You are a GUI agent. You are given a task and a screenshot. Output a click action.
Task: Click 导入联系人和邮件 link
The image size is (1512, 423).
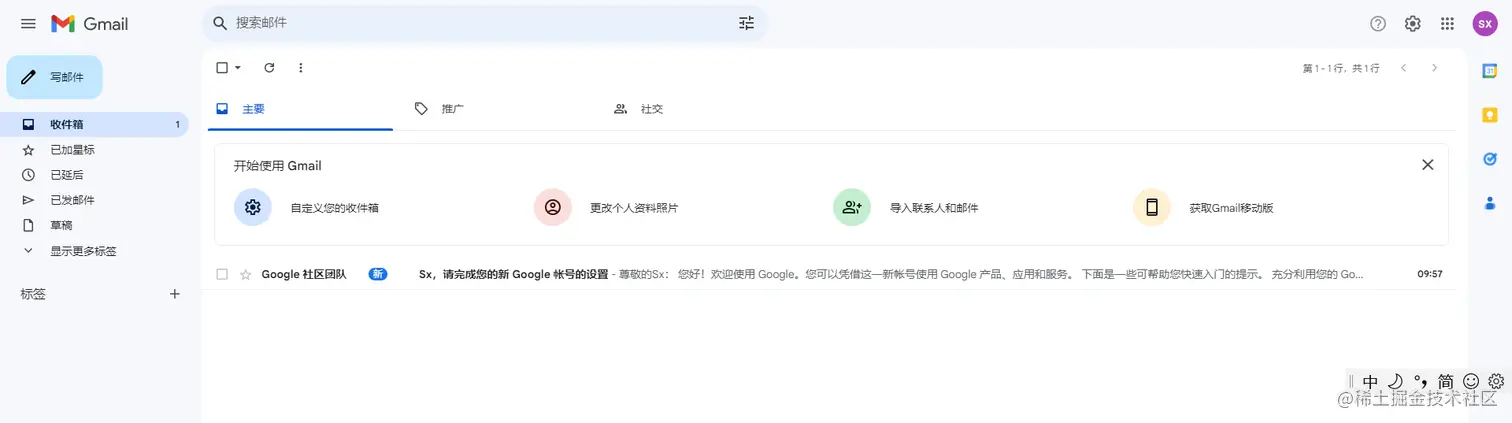[x=934, y=208]
